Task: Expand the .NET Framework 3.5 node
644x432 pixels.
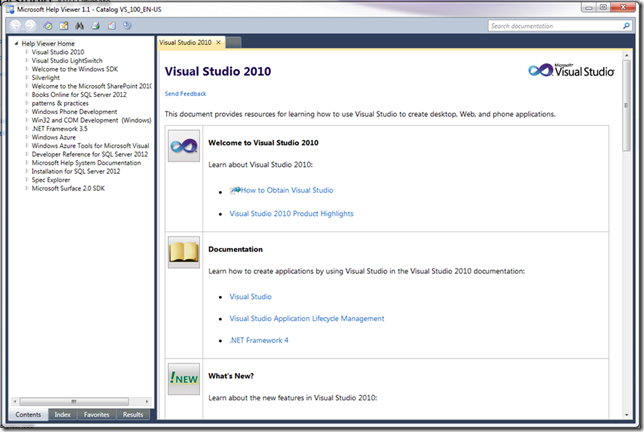Action: 27,129
